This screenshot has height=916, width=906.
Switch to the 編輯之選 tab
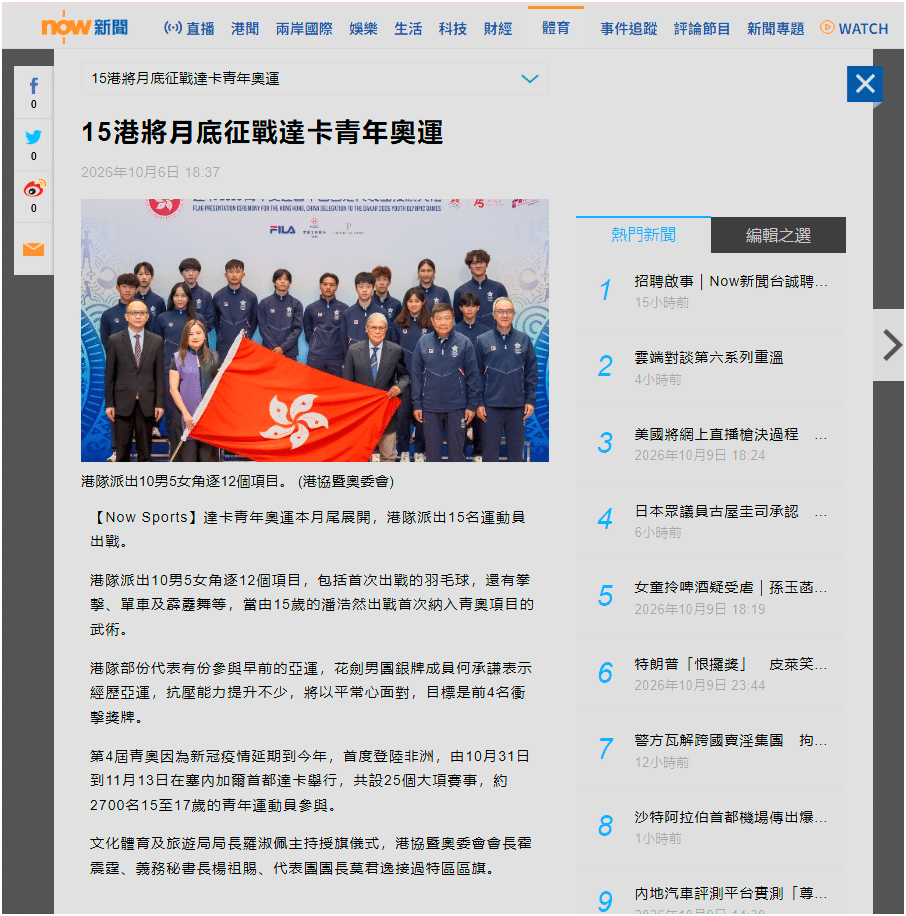[x=778, y=235]
